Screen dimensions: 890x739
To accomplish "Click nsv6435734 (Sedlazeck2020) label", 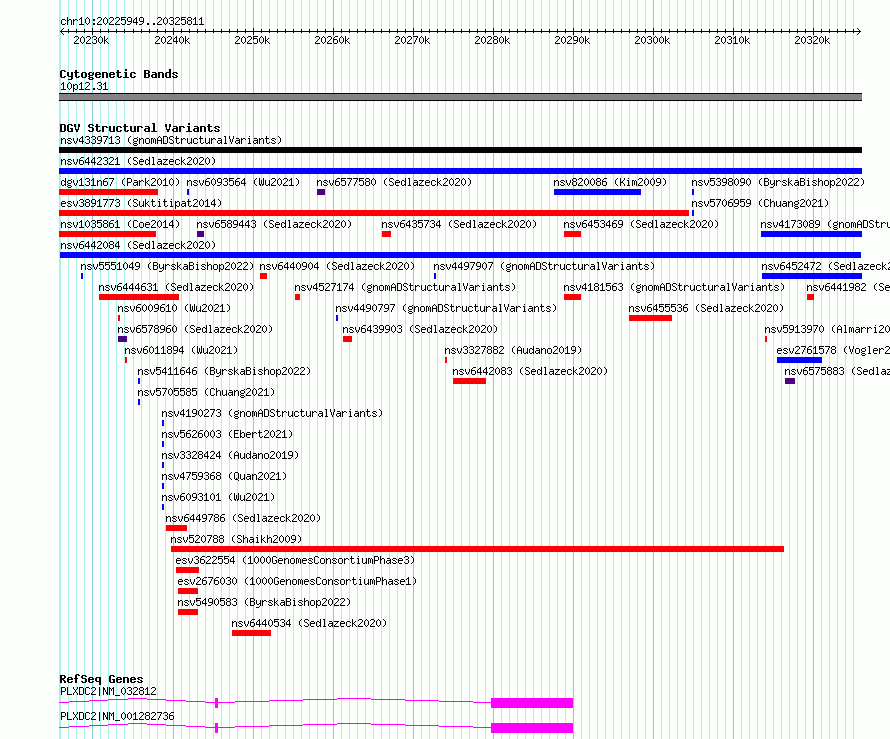I will point(459,224).
